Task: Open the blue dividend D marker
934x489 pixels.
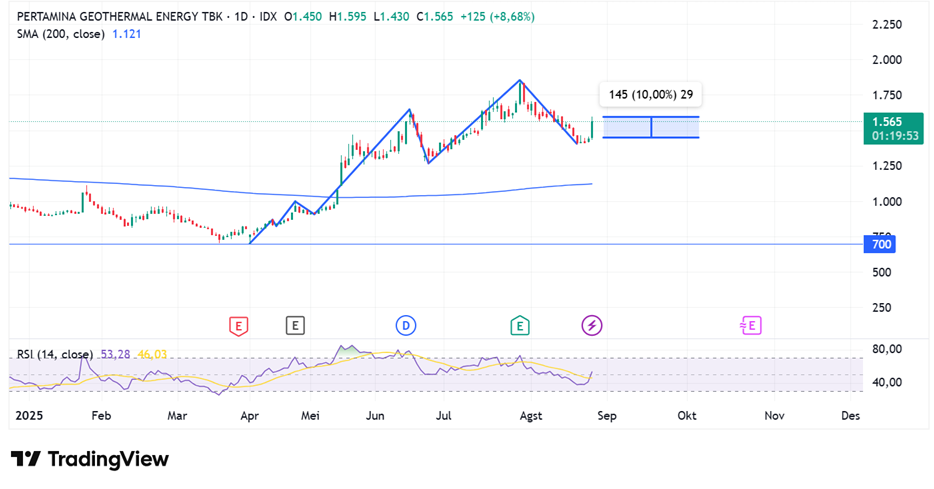Action: click(405, 325)
